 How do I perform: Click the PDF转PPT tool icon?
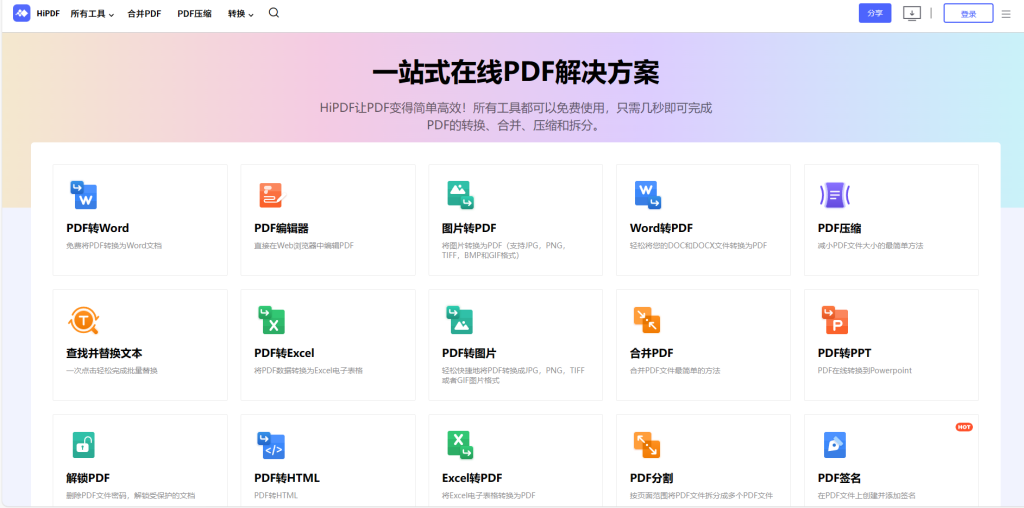point(835,320)
